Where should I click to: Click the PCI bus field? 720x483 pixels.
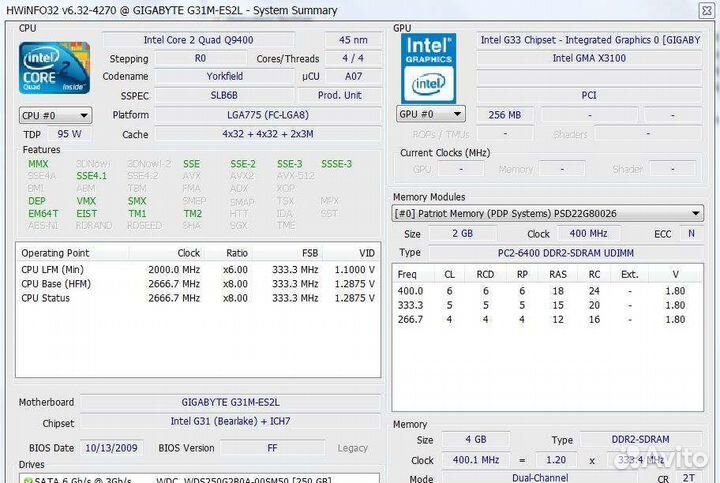pyautogui.click(x=590, y=95)
